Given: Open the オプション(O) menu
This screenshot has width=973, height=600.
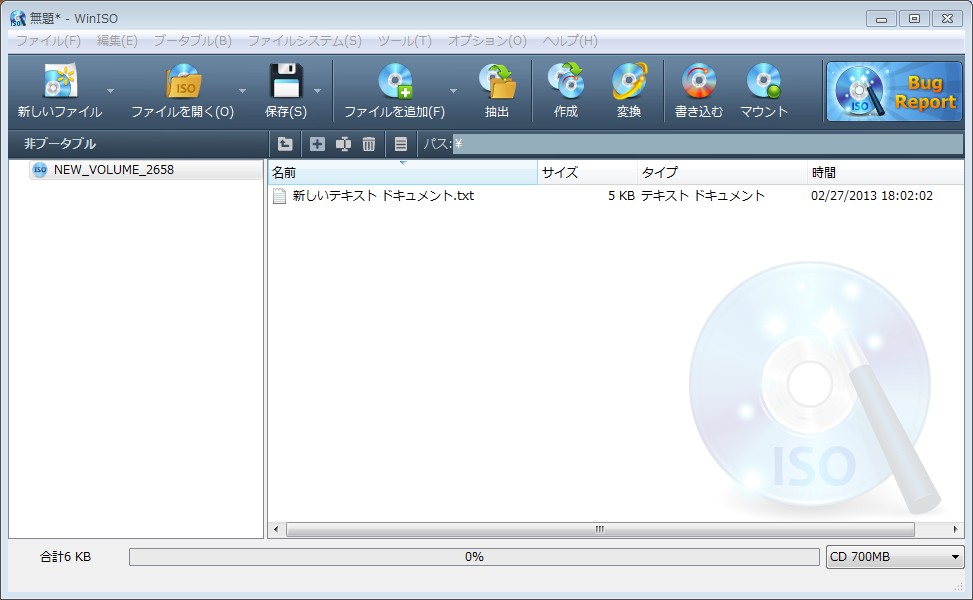Looking at the screenshot, I should pos(487,41).
